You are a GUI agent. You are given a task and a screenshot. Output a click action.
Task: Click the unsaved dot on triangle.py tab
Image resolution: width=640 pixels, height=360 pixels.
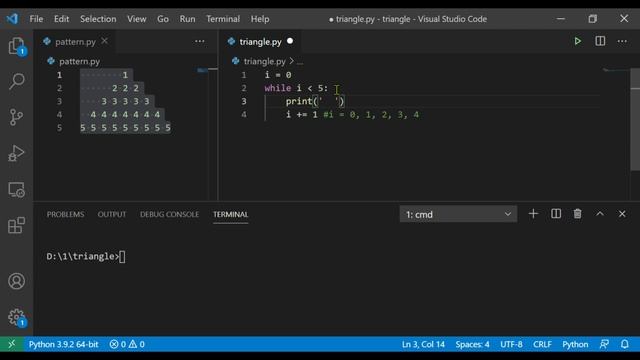(290, 41)
